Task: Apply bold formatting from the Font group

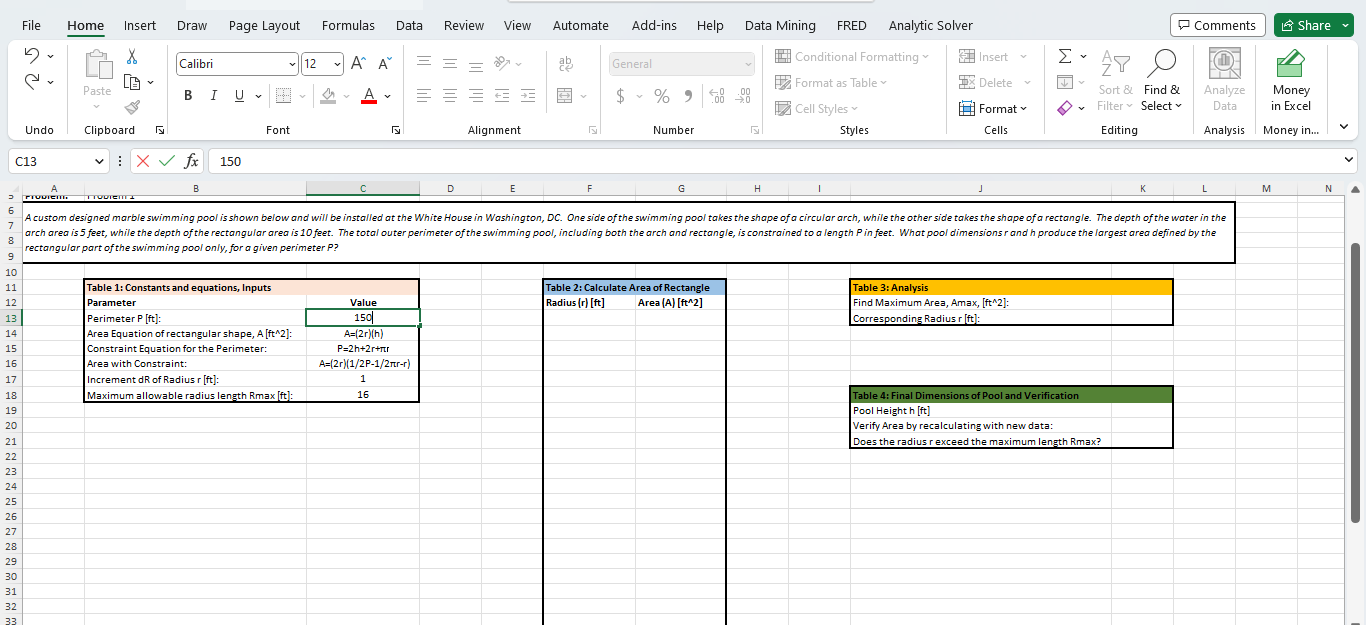Action: coord(187,95)
